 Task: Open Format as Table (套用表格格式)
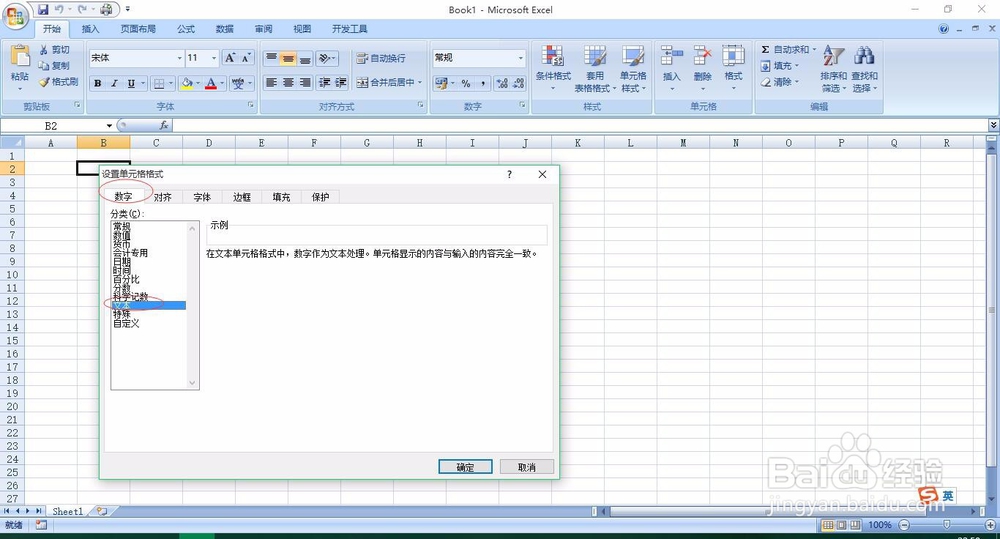[x=595, y=68]
